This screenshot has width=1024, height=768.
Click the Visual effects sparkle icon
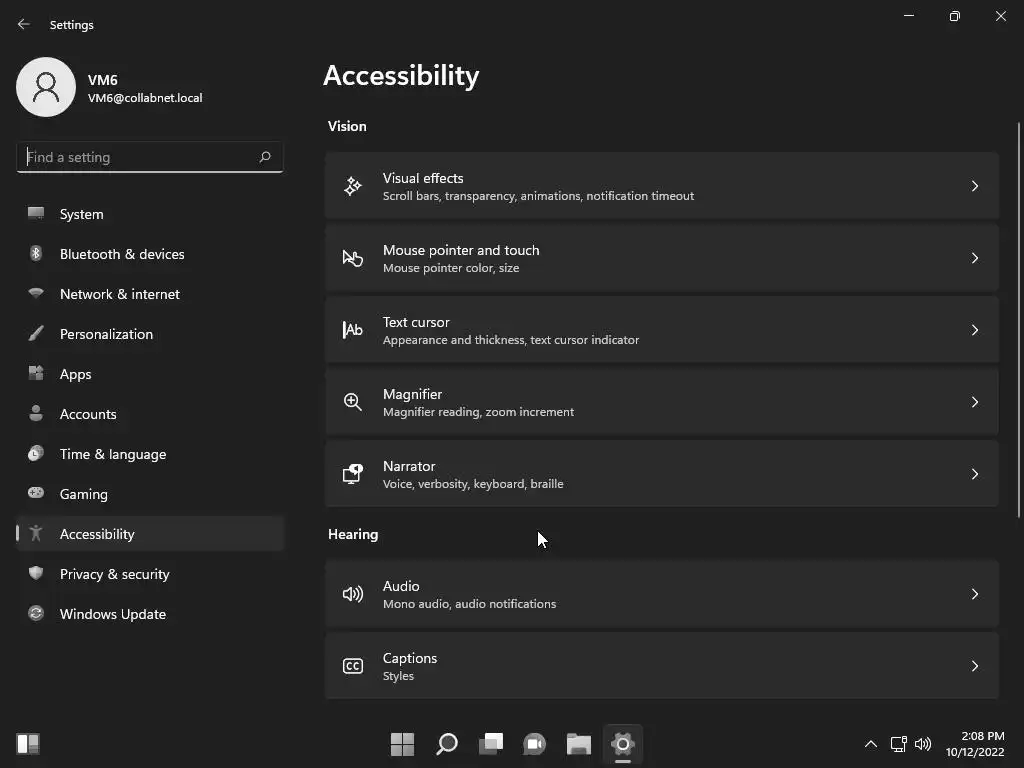(353, 186)
